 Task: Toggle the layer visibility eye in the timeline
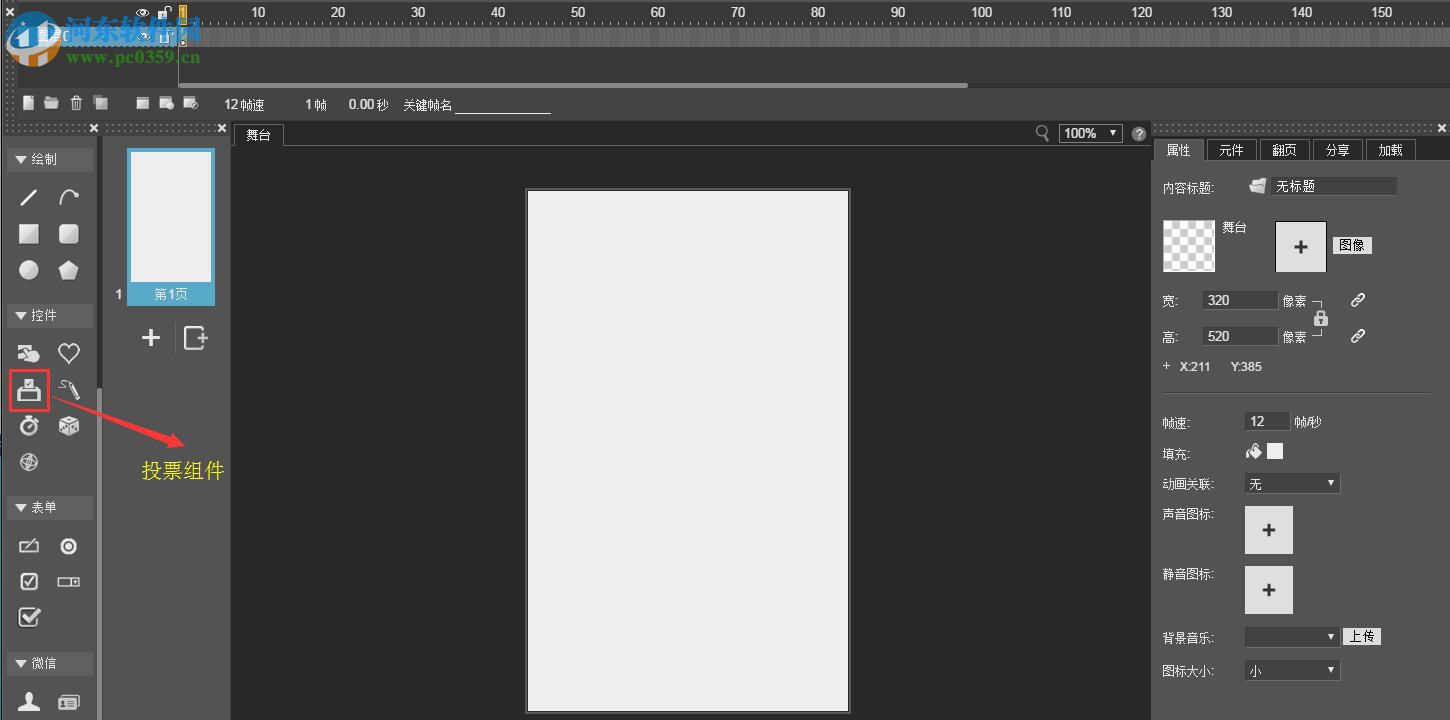pos(141,13)
